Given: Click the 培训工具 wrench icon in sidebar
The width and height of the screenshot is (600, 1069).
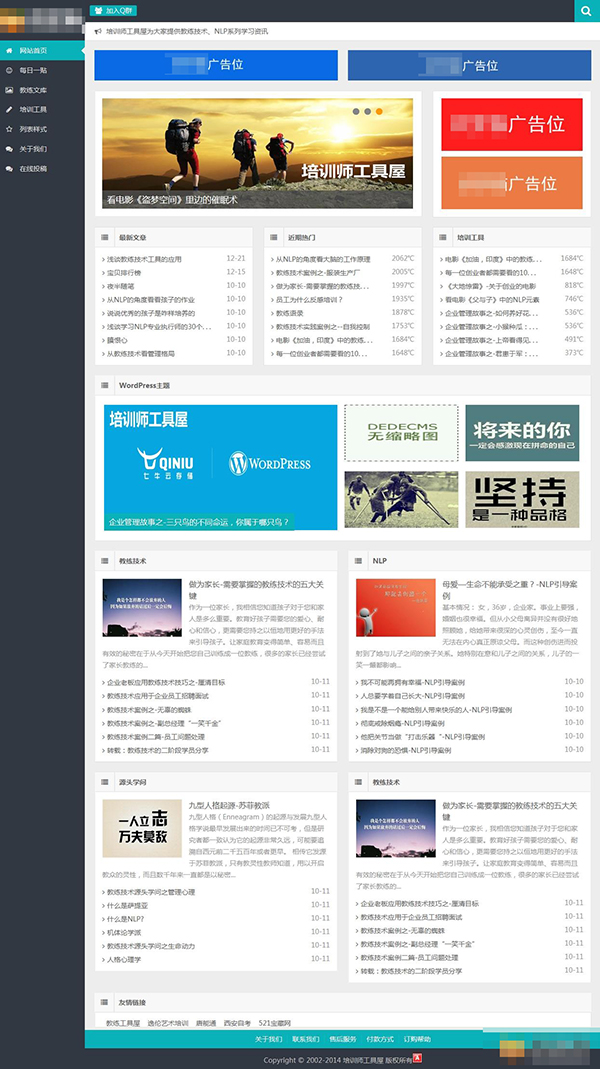Looking at the screenshot, I should coord(9,109).
